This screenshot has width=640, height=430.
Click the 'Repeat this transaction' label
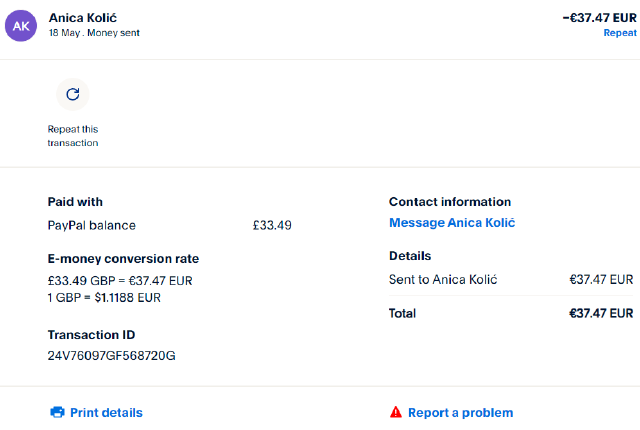(73, 136)
